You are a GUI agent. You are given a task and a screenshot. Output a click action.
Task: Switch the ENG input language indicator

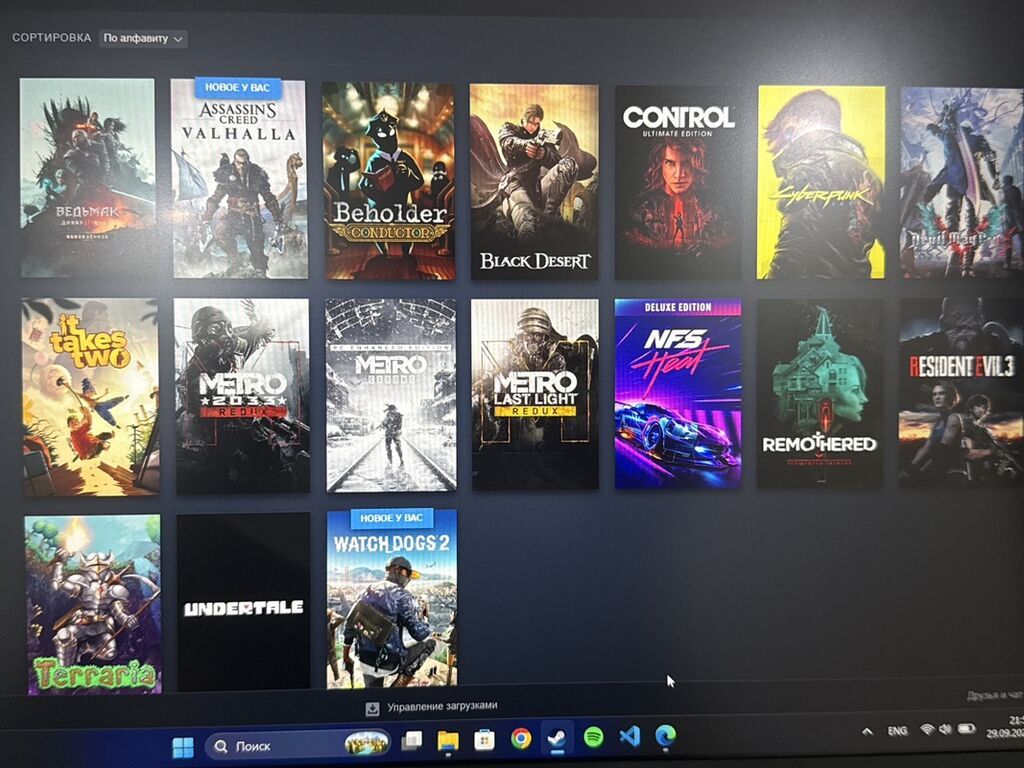pyautogui.click(x=897, y=731)
